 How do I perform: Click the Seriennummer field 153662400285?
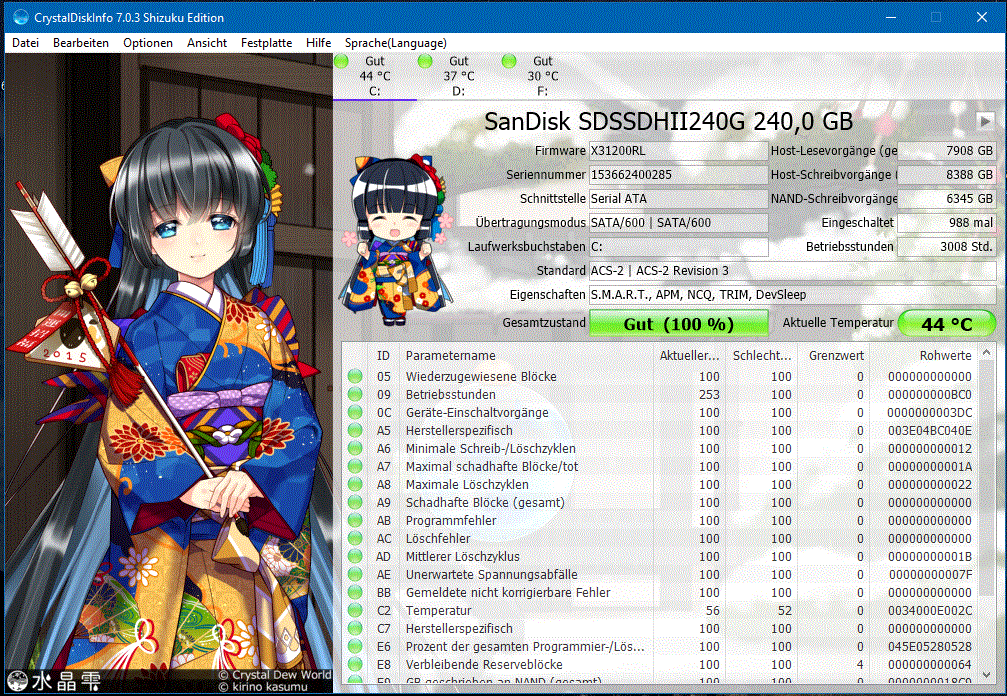click(x=678, y=175)
